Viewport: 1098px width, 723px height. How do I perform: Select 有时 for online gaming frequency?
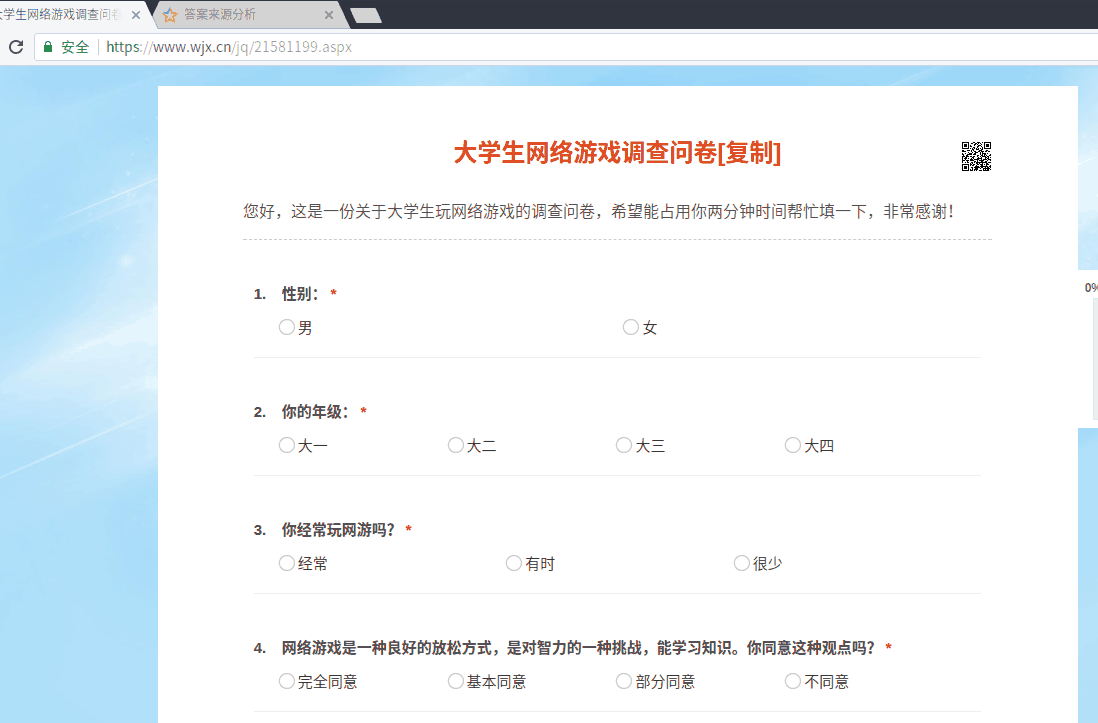[514, 563]
